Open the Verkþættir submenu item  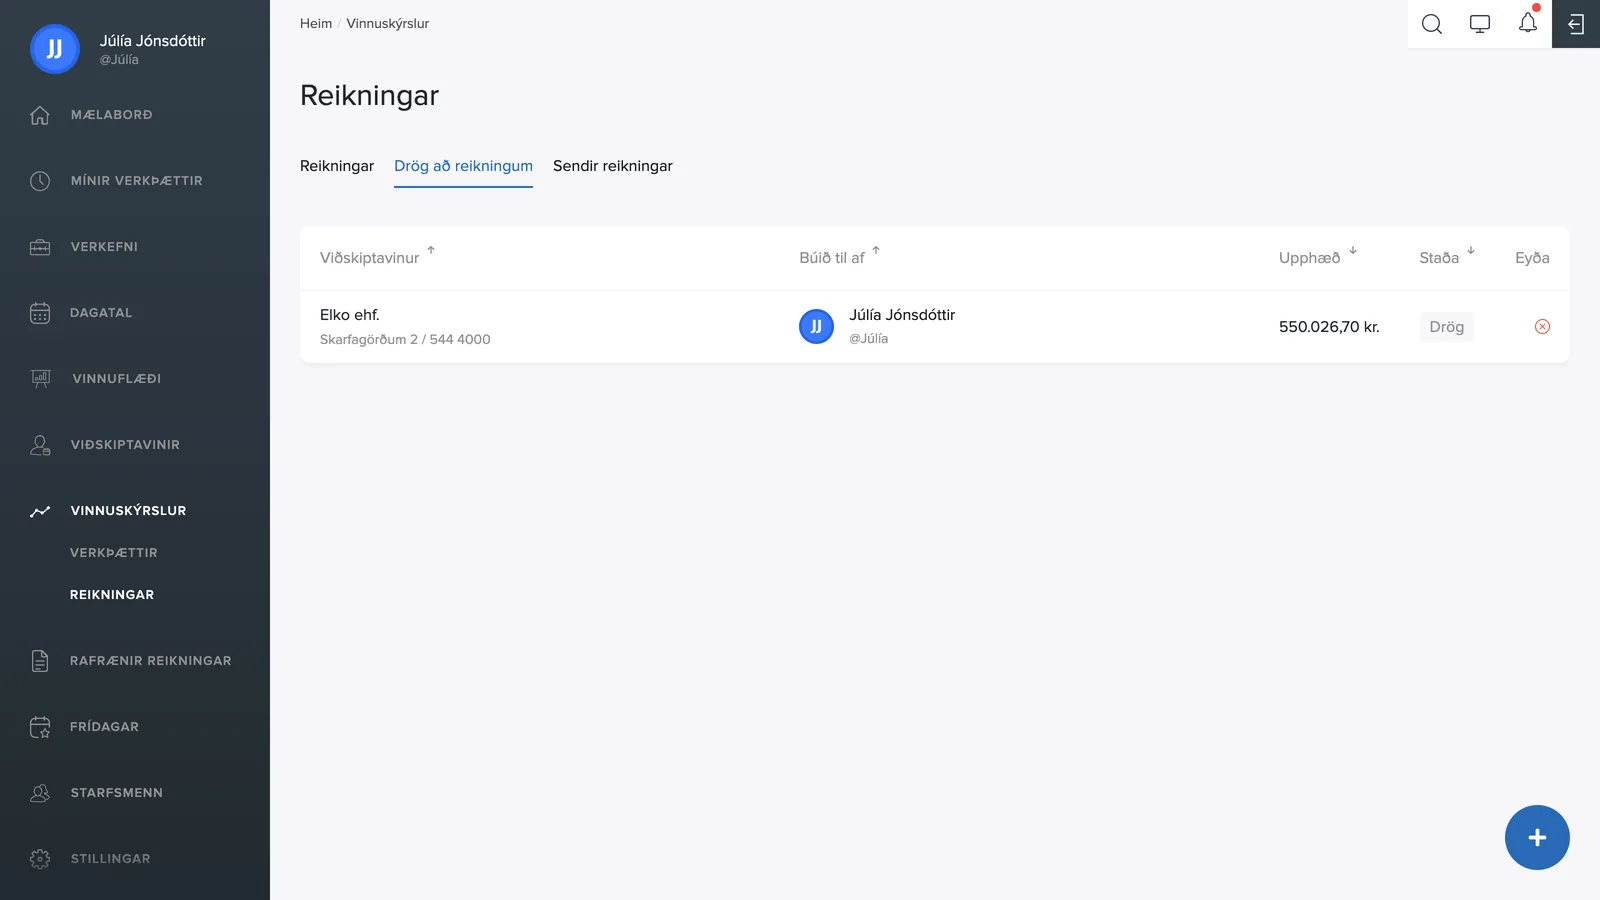coord(114,553)
